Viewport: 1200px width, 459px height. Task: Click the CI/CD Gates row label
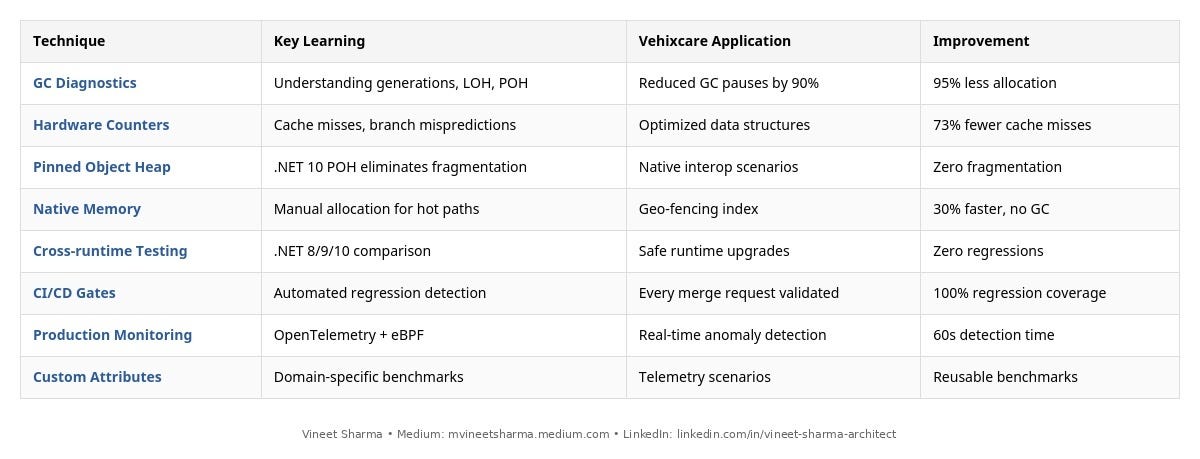74,293
